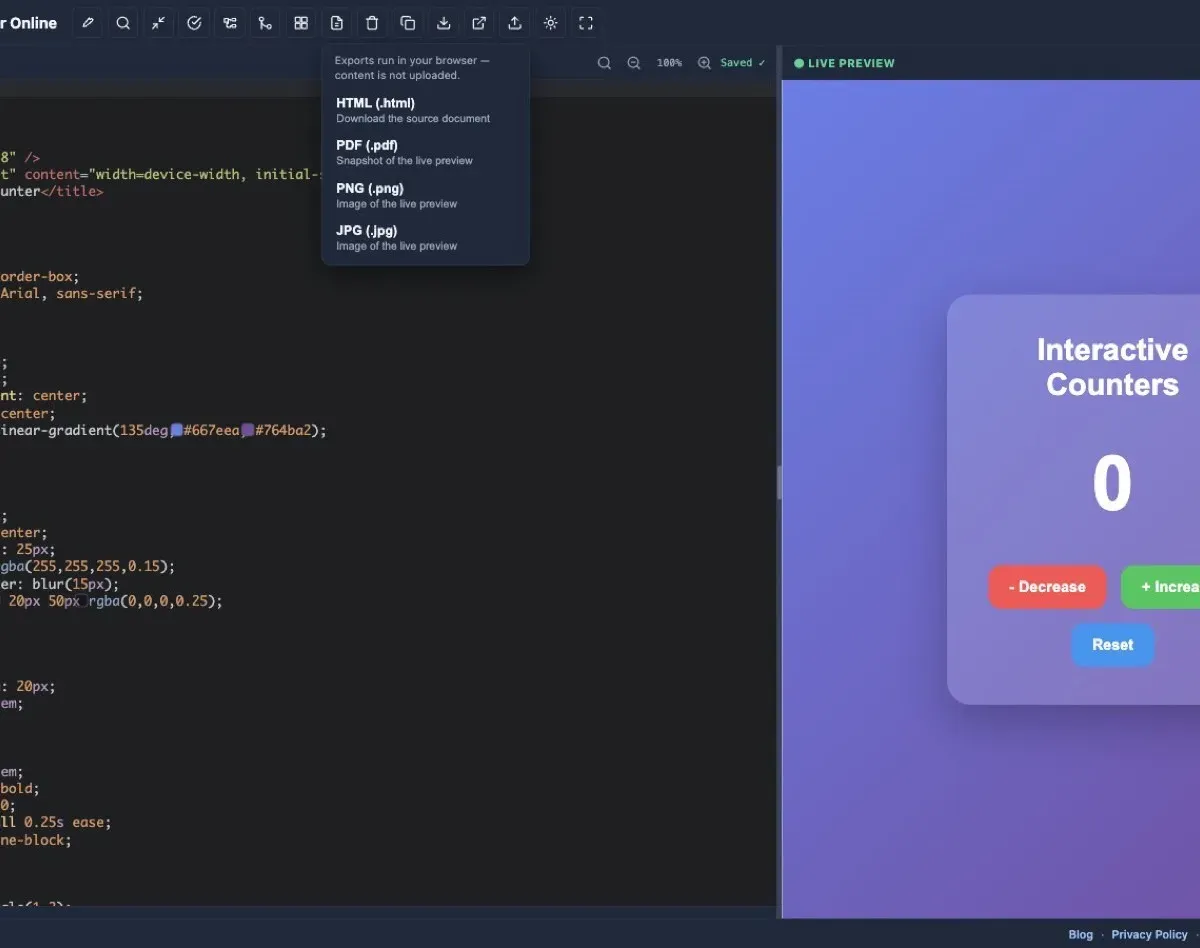Click the git branch compare icon
Image resolution: width=1200 pixels, height=948 pixels.
tap(265, 23)
